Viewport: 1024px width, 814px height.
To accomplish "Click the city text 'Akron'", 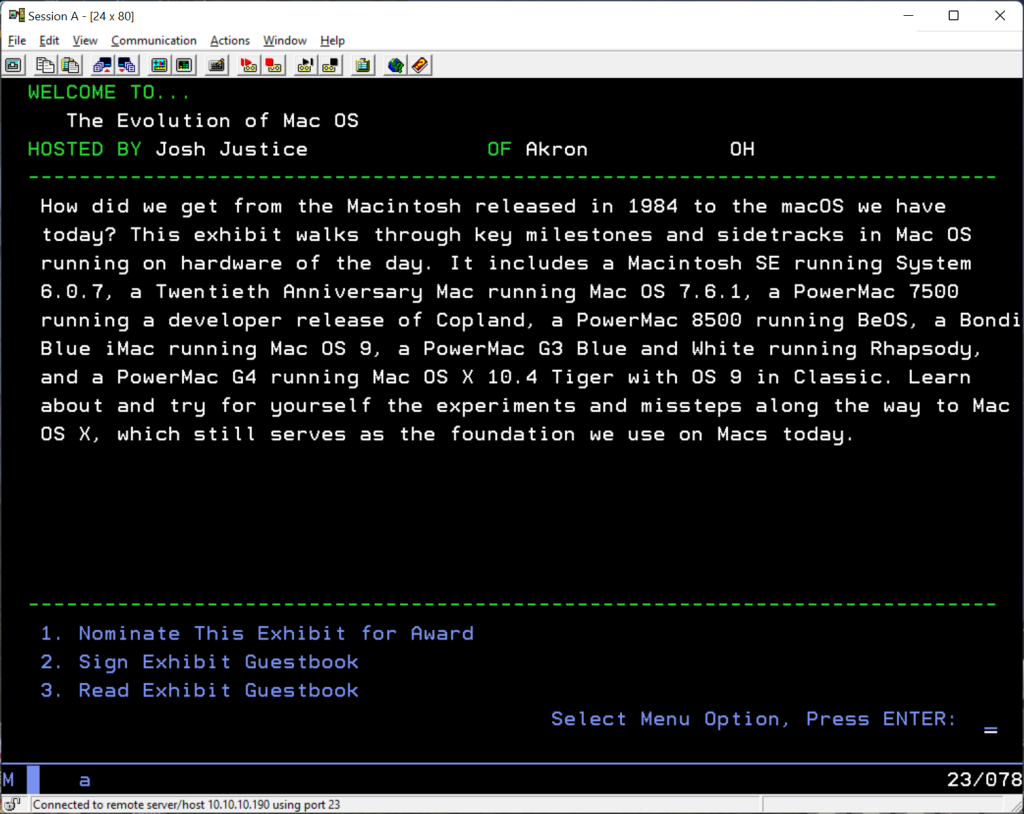I will pyautogui.click(x=556, y=150).
